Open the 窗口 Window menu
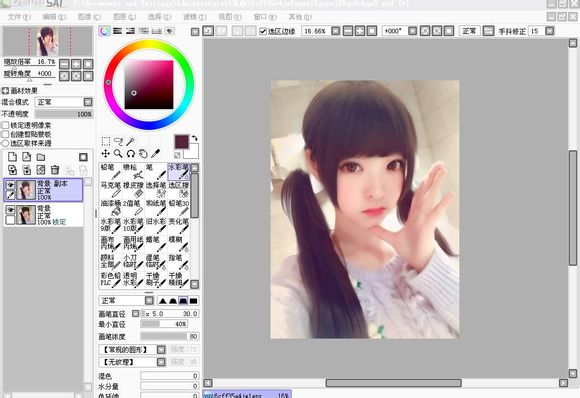Image resolution: width=580 pixels, height=398 pixels. point(265,17)
